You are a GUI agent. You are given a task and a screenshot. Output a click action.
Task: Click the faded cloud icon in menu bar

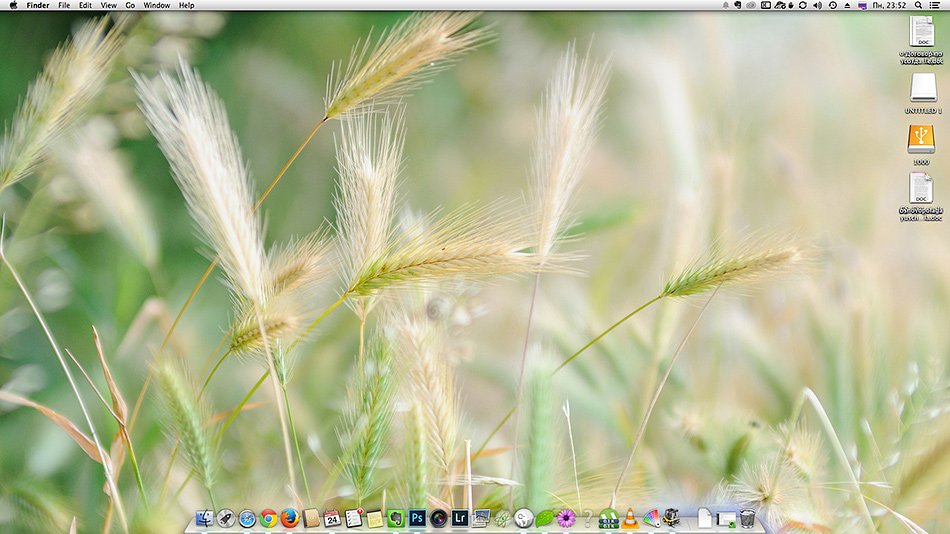coord(751,5)
